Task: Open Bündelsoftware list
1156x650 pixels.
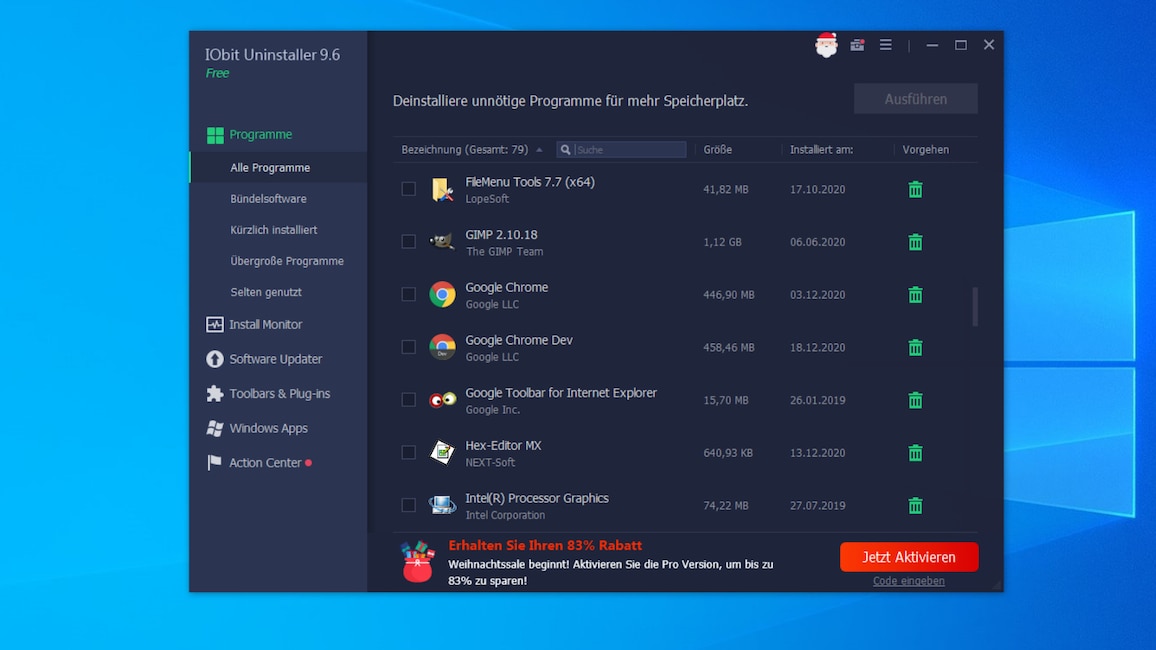Action: point(268,199)
